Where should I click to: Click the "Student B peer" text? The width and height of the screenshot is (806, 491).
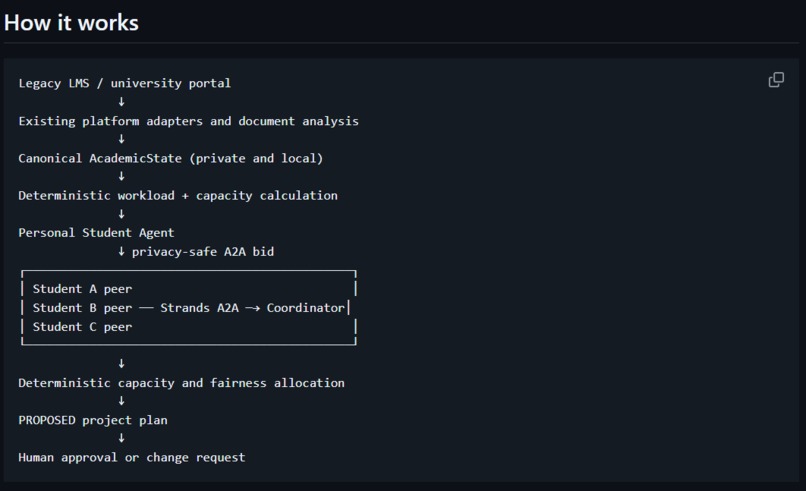pyautogui.click(x=82, y=308)
